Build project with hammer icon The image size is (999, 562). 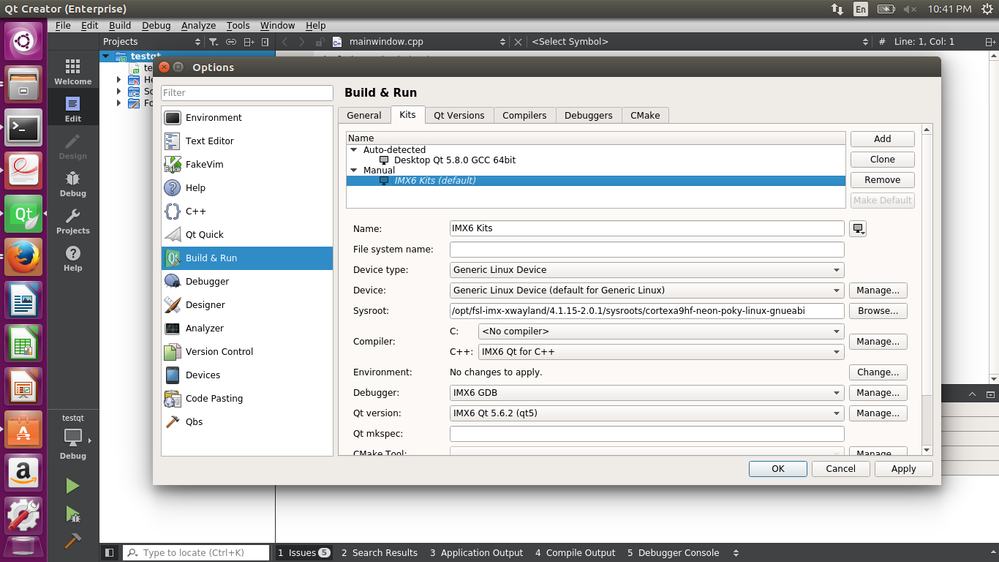pos(73,540)
